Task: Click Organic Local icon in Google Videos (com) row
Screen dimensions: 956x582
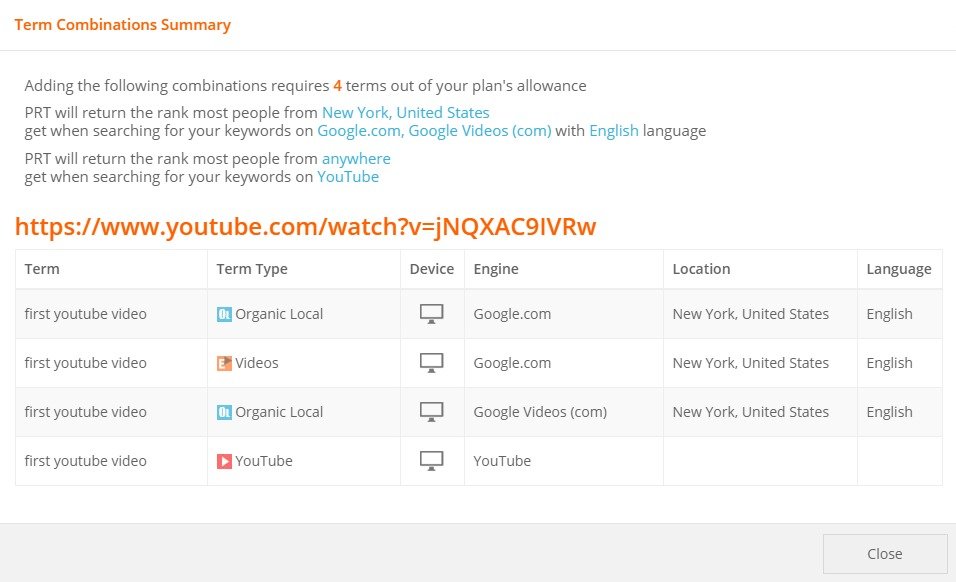Action: (224, 412)
